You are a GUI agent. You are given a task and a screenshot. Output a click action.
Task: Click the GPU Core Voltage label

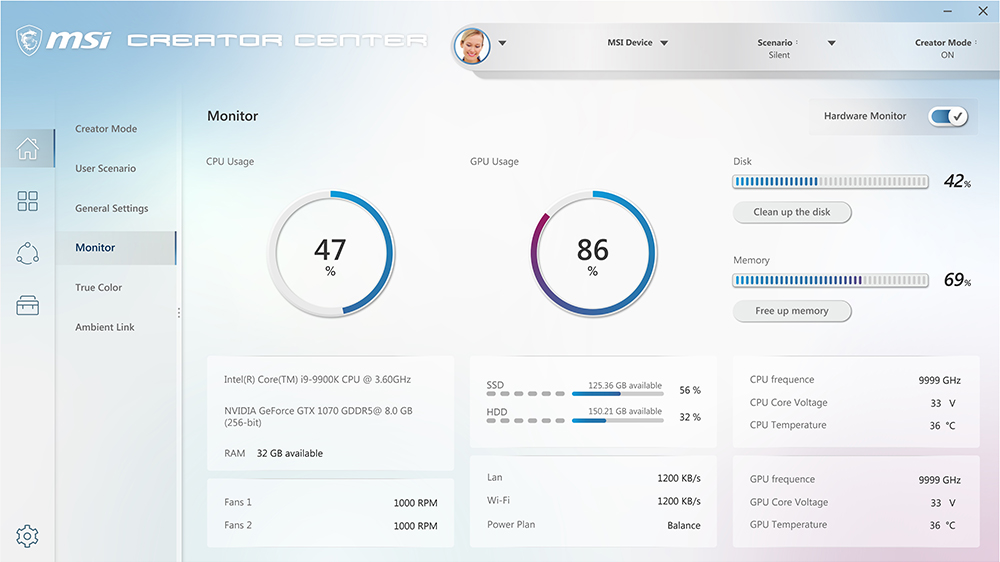(789, 503)
